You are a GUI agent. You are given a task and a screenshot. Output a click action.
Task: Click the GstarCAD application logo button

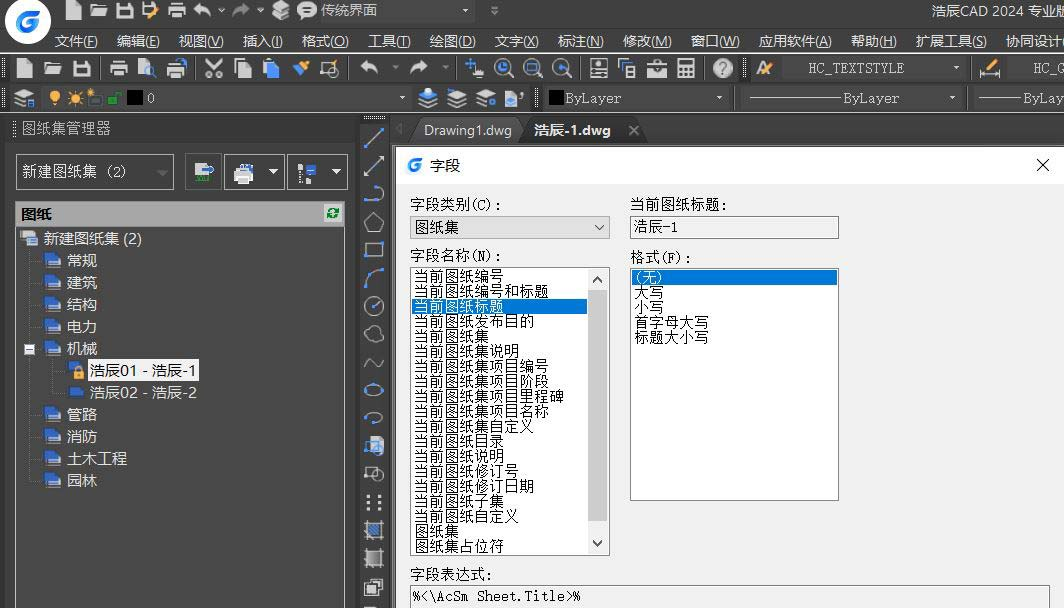(x=28, y=21)
